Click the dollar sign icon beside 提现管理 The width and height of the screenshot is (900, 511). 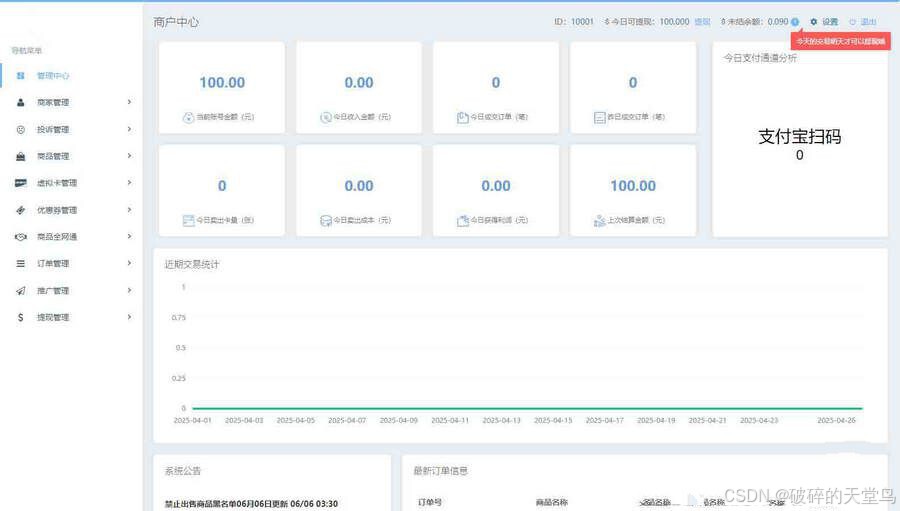tap(21, 318)
